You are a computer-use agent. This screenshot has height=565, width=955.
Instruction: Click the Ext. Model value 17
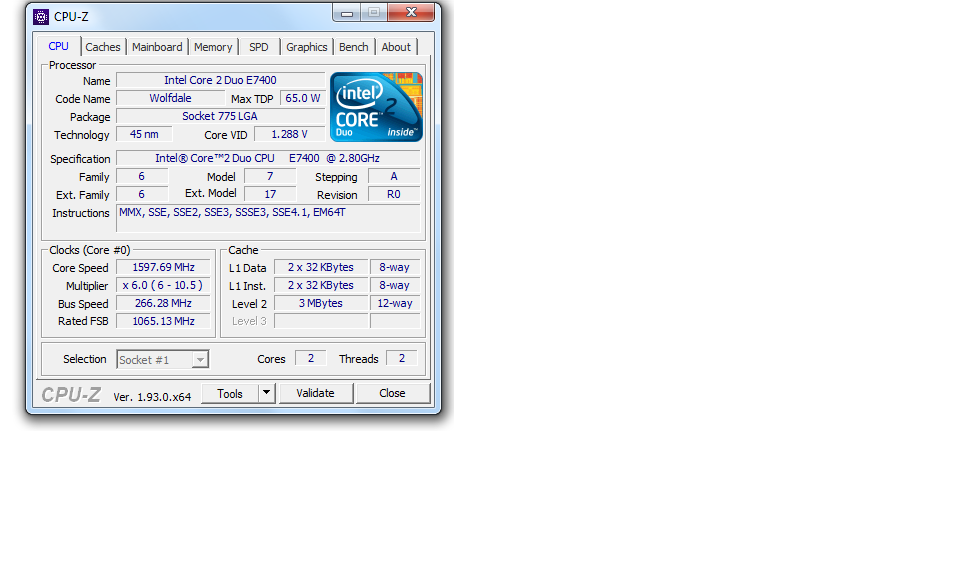click(270, 194)
